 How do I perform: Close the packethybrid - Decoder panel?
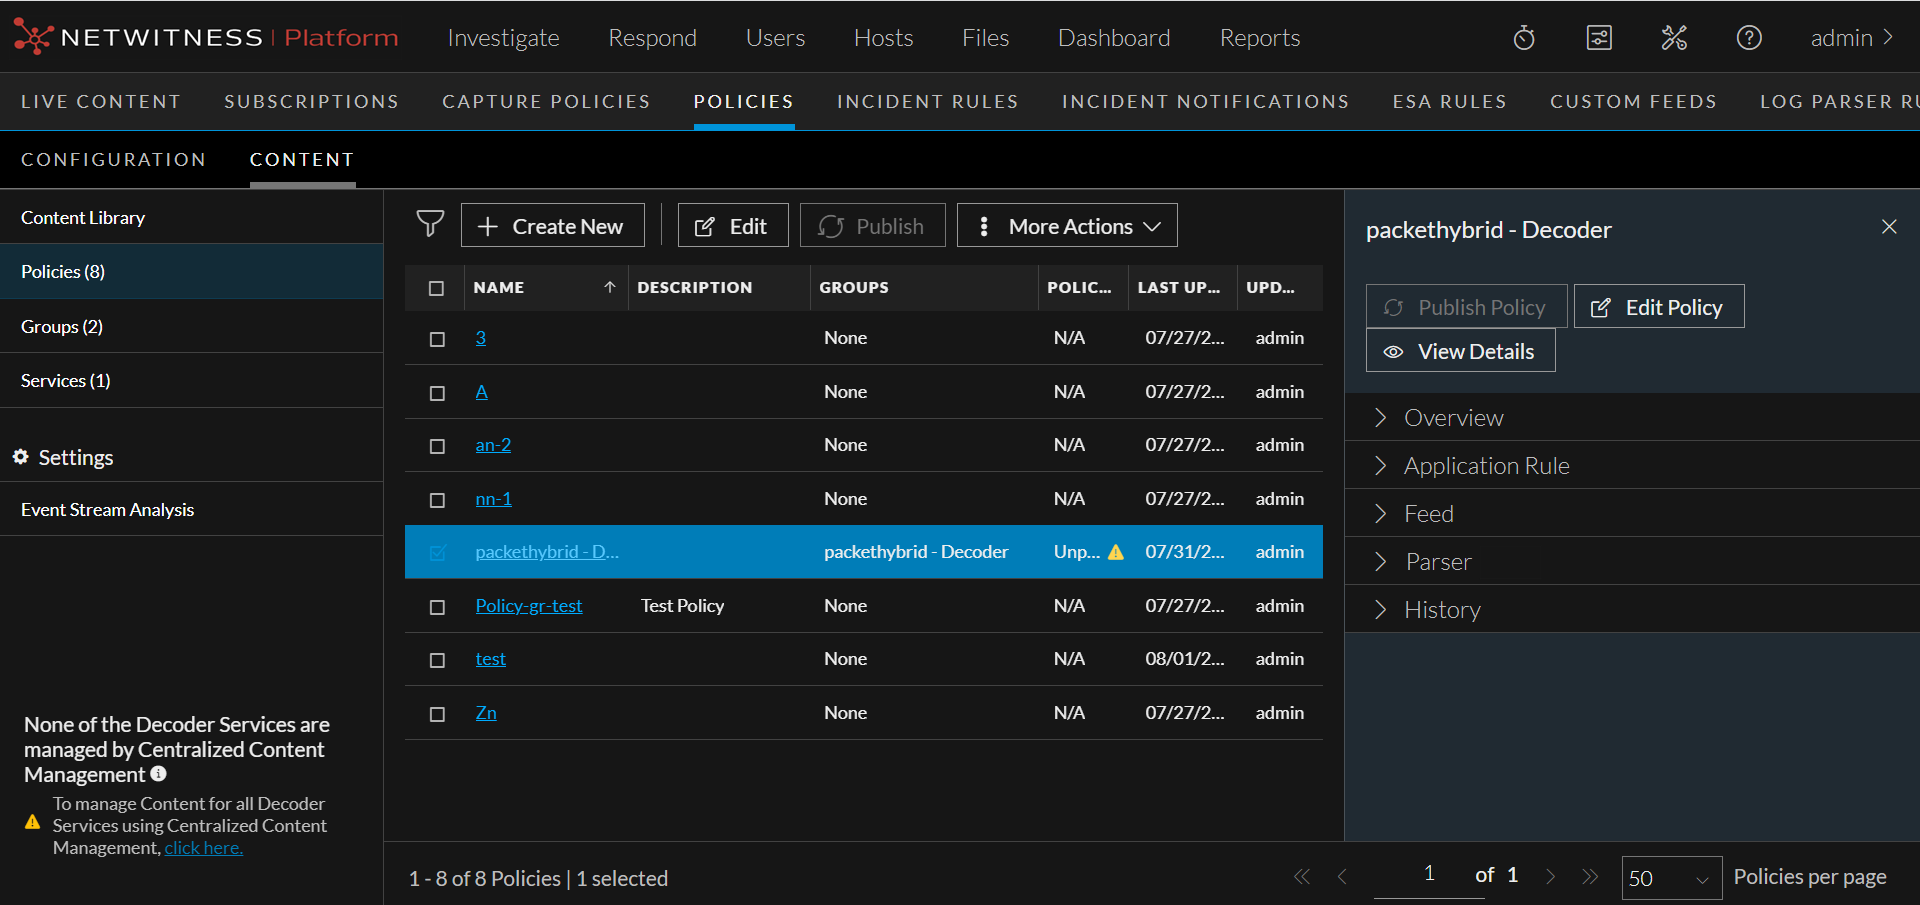coord(1889,227)
